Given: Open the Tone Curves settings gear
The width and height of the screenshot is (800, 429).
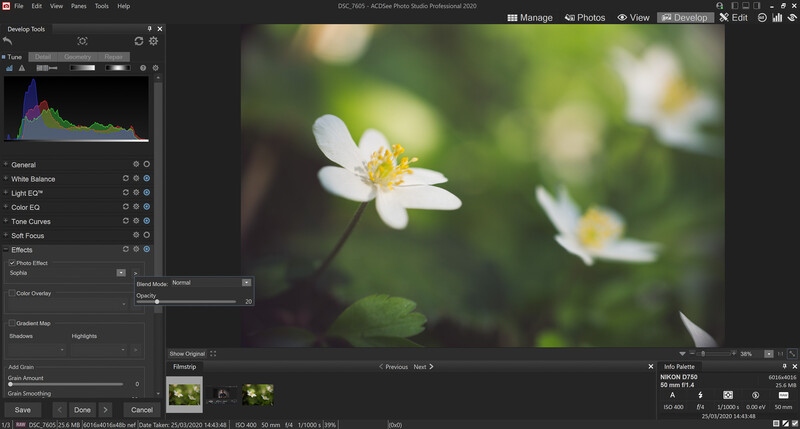Looking at the screenshot, I should [136, 221].
